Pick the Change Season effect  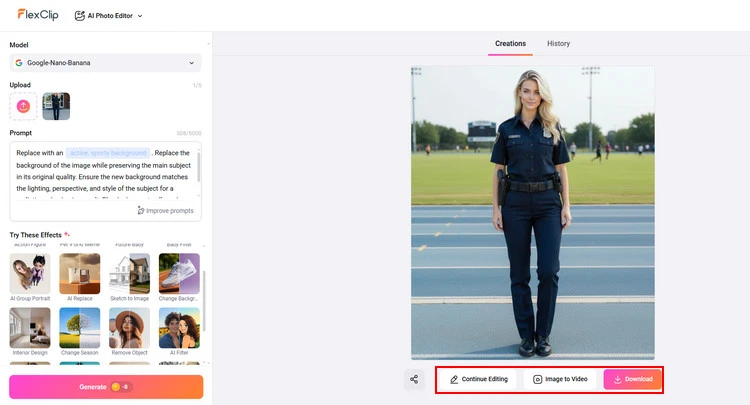[x=79, y=328]
